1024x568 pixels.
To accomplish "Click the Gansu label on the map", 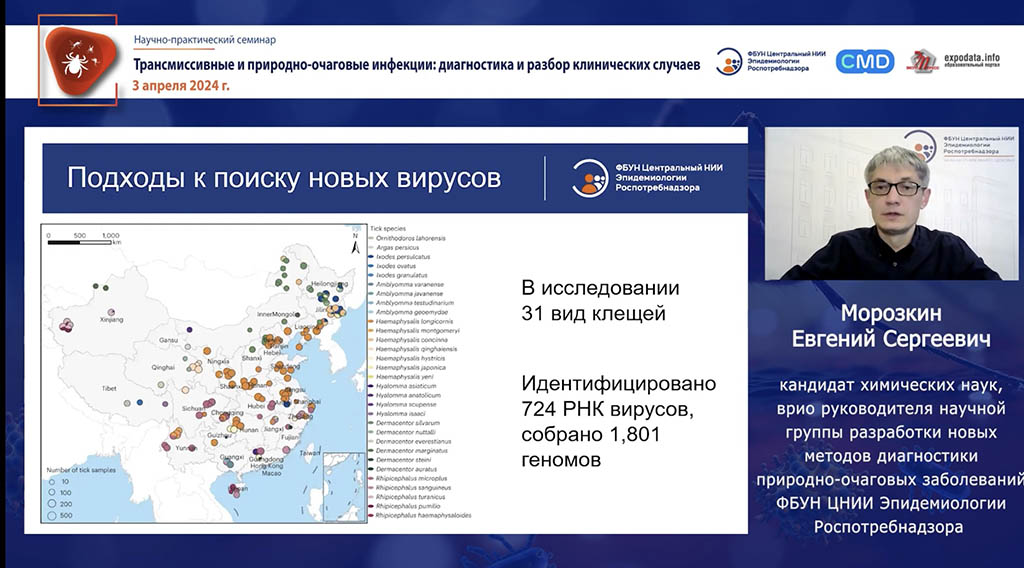I will 168,340.
